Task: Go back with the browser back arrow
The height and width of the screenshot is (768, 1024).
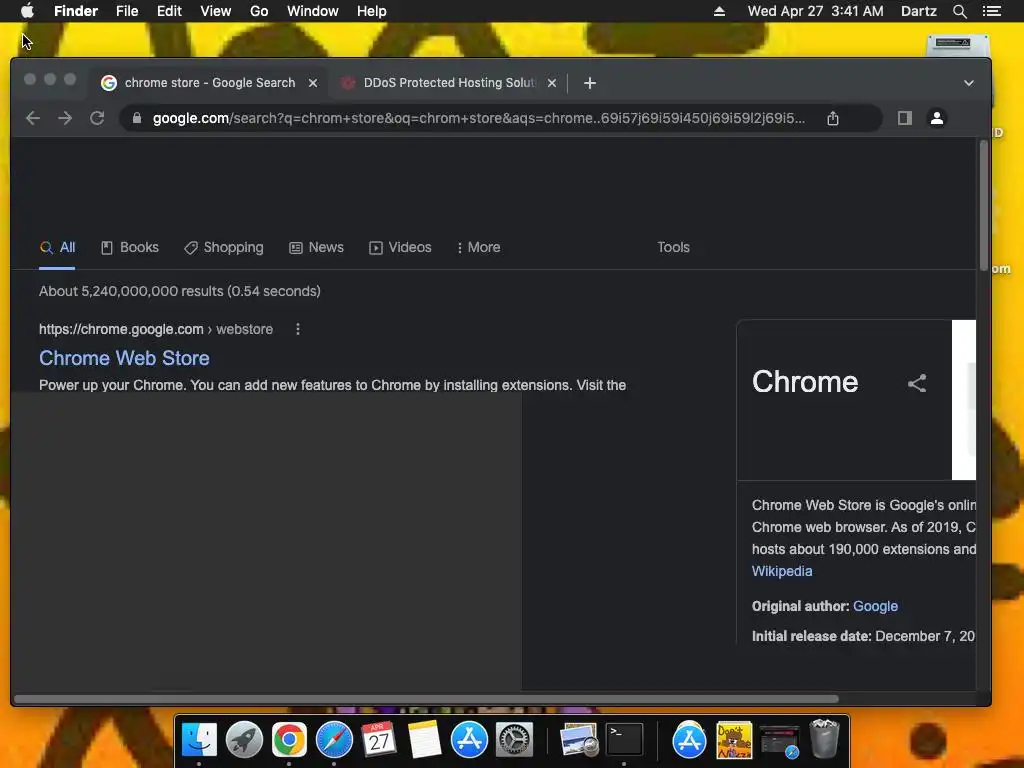Action: click(x=33, y=118)
